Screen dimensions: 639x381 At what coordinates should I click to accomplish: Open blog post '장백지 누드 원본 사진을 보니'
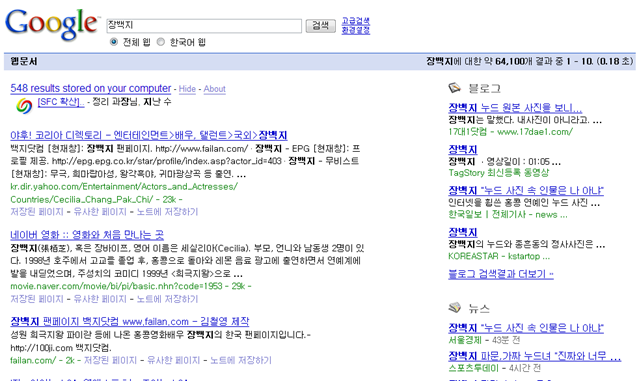(x=515, y=108)
